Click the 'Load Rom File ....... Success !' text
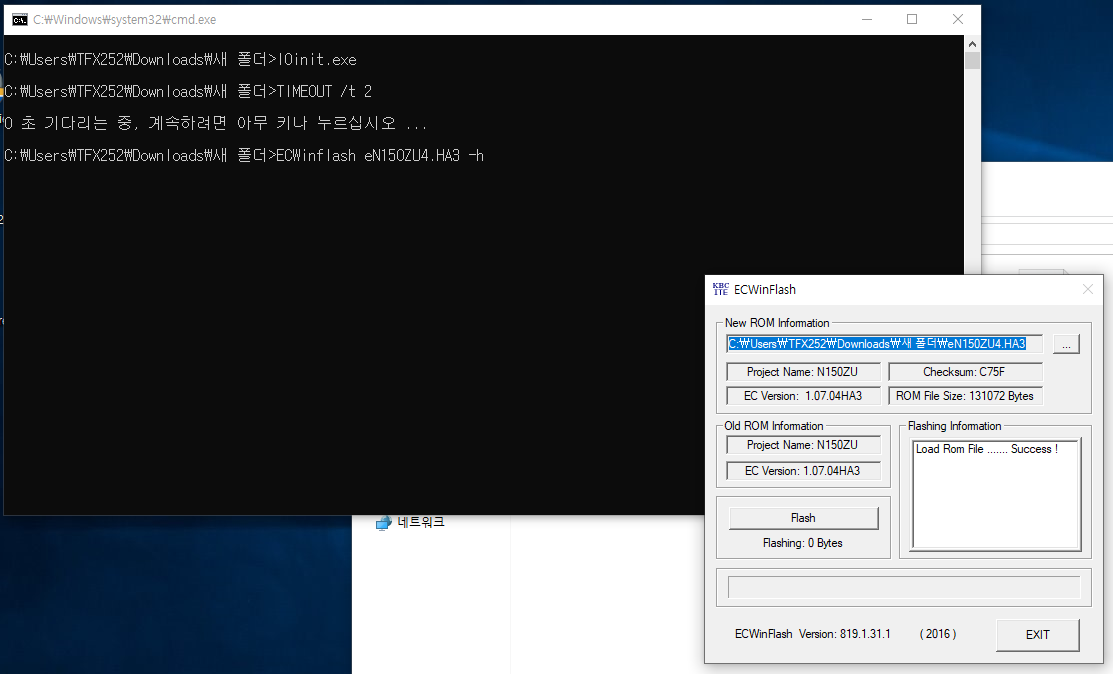This screenshot has height=674, width=1113. pos(987,449)
